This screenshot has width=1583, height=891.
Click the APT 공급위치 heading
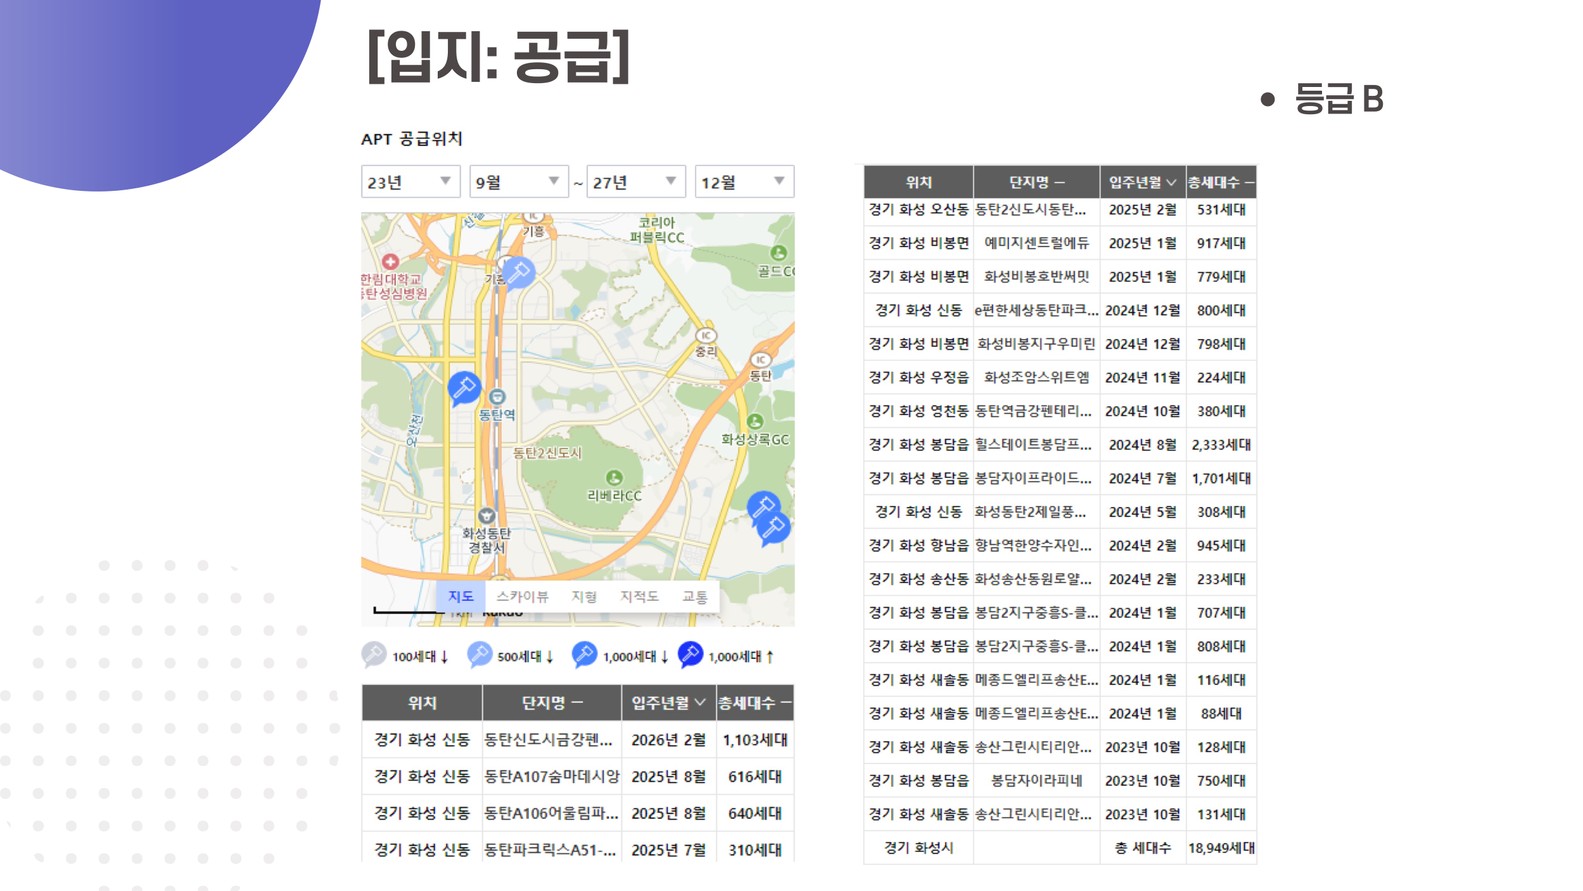(x=412, y=139)
